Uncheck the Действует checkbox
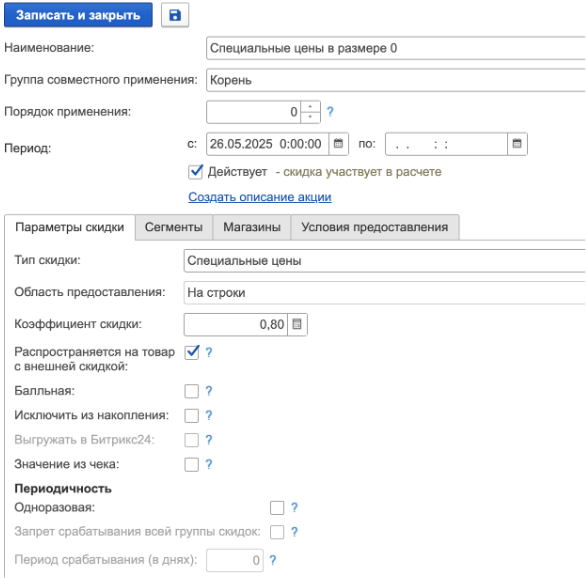 point(196,172)
